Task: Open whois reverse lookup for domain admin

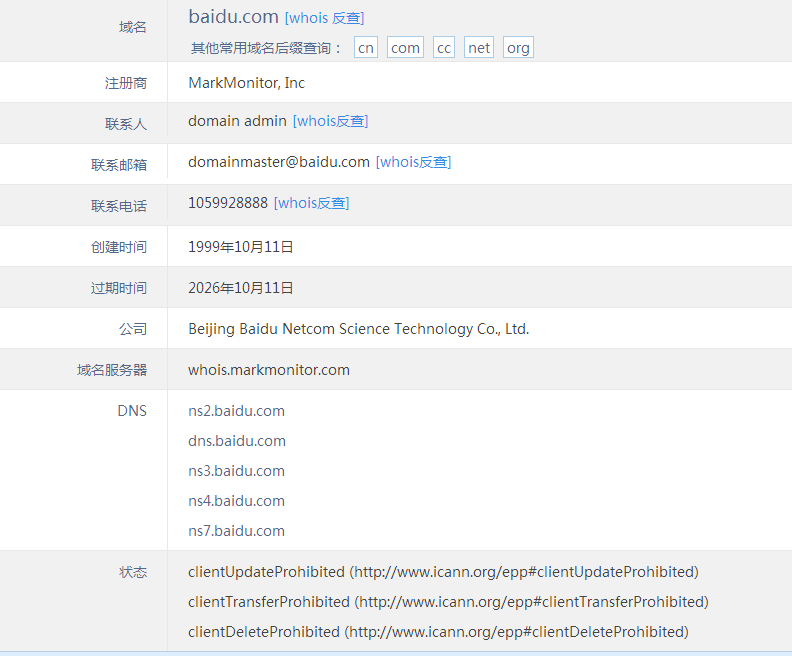Action: [x=330, y=121]
